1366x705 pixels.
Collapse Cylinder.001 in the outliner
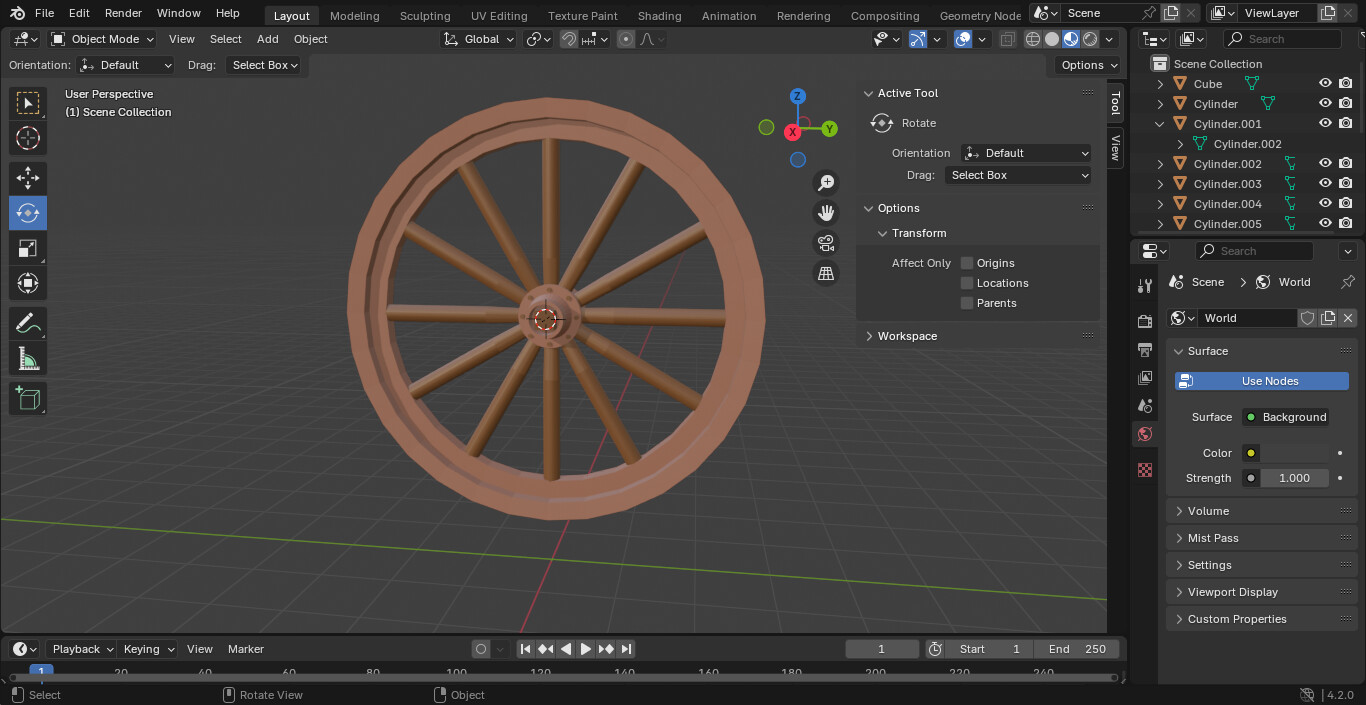1159,123
